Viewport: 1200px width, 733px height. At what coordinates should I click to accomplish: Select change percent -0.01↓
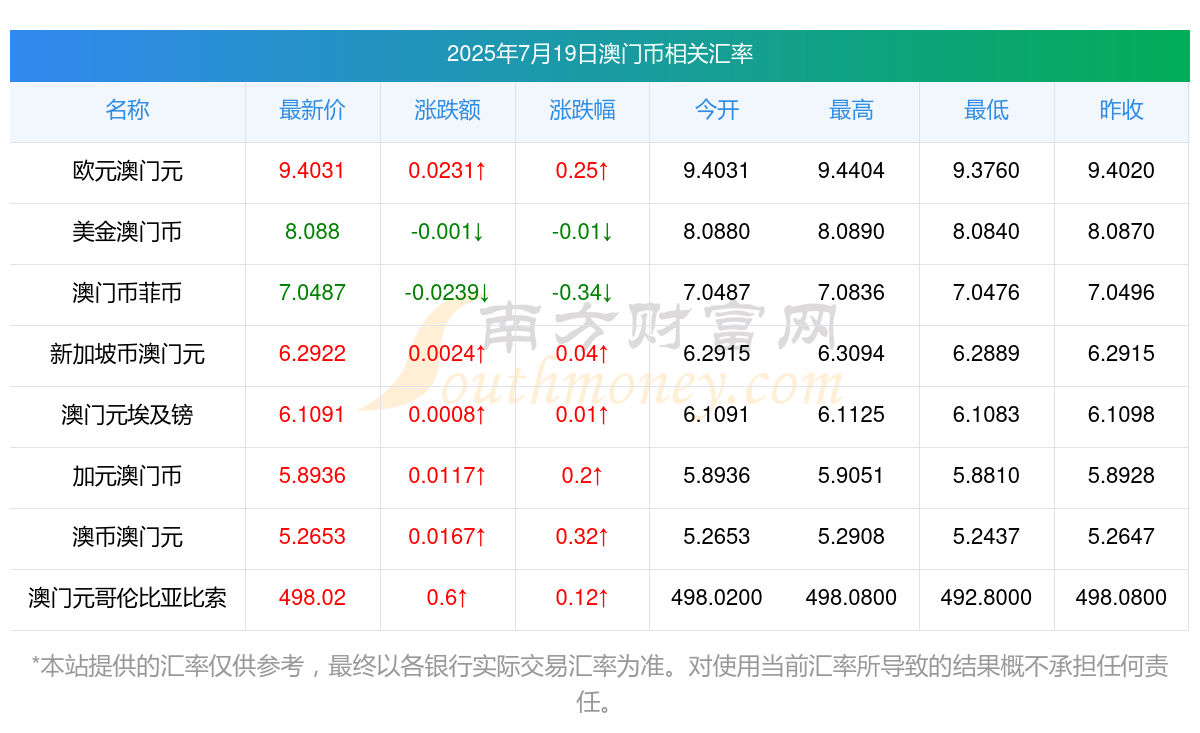pyautogui.click(x=583, y=232)
